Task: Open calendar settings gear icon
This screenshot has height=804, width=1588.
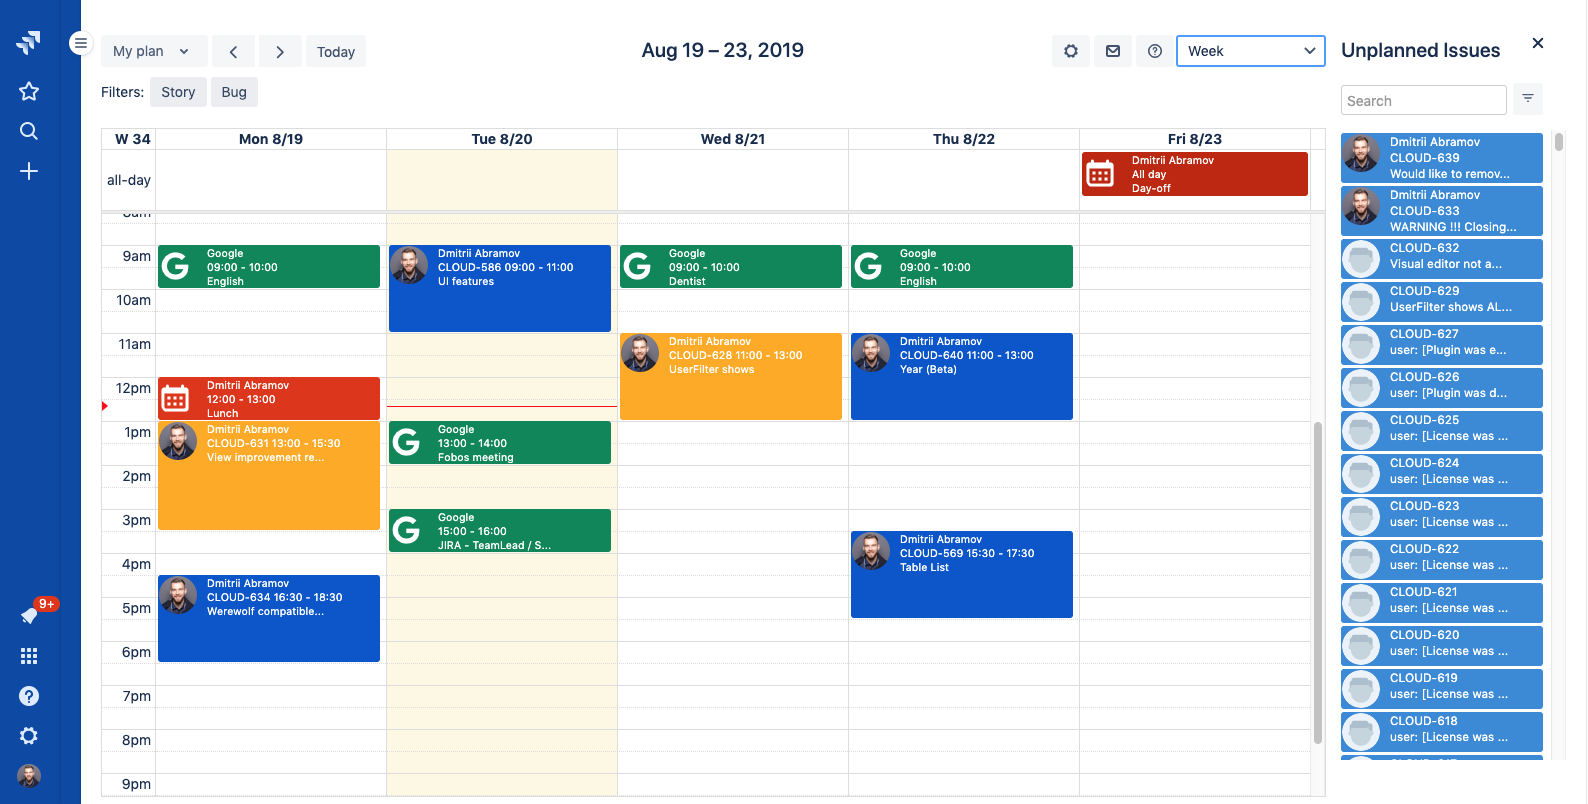Action: [x=1071, y=51]
